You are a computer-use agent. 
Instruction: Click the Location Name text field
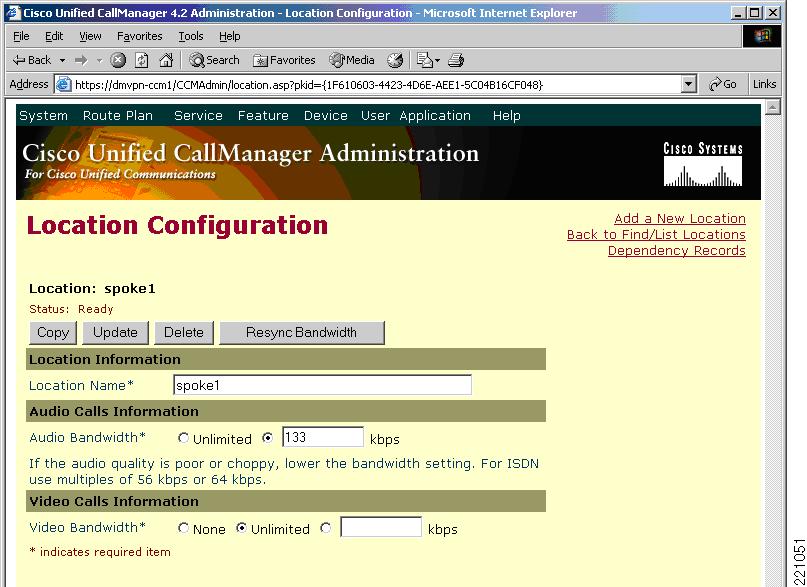(322, 385)
